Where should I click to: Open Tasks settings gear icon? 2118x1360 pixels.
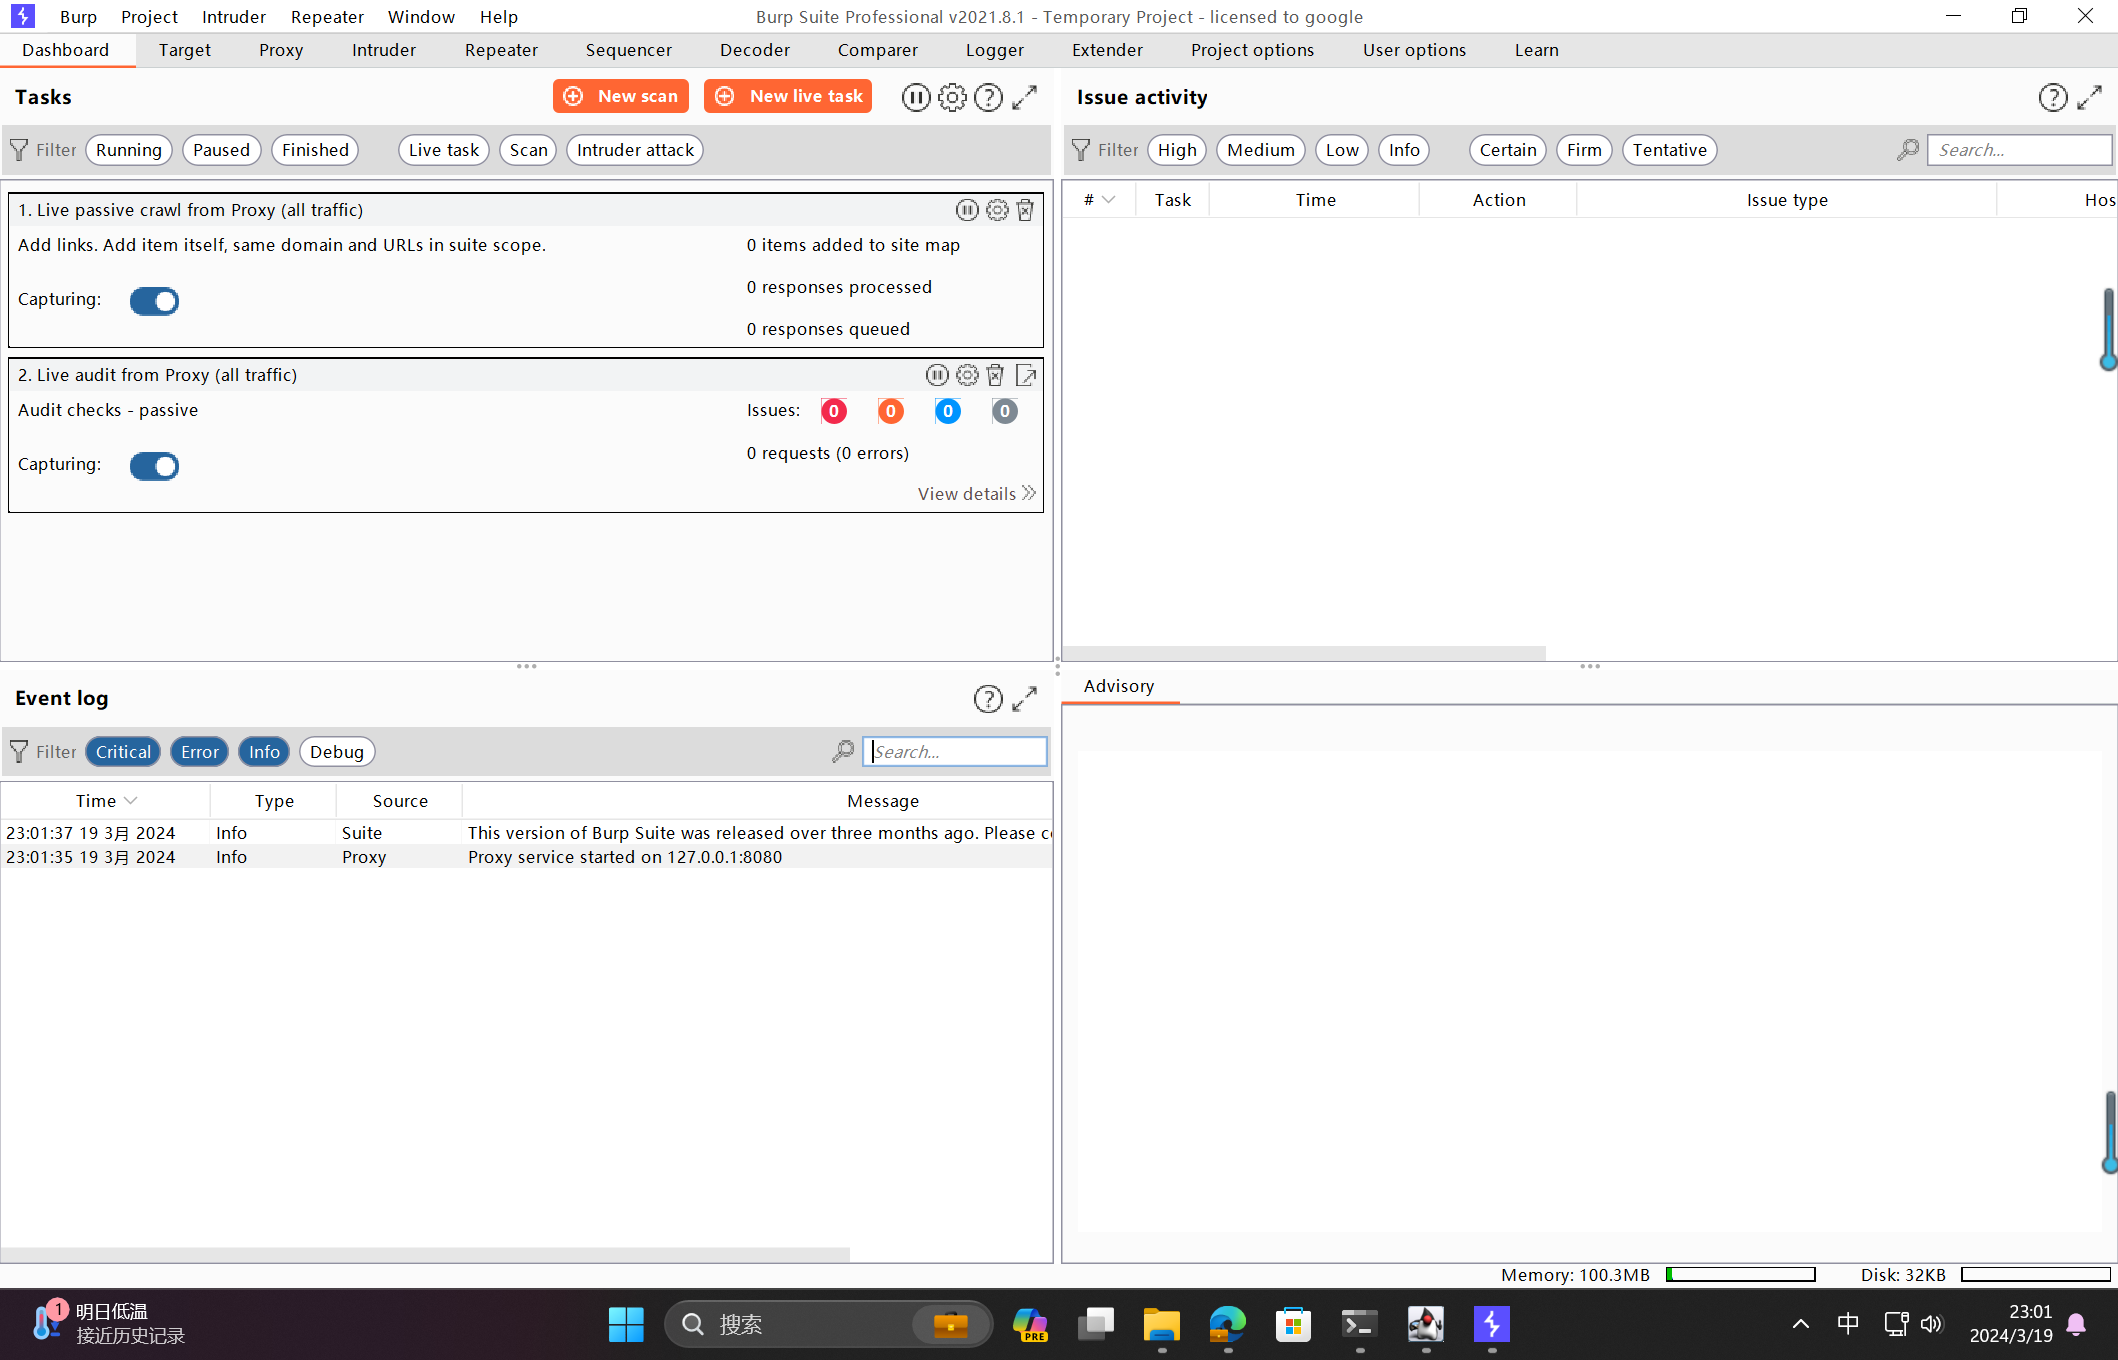pyautogui.click(x=952, y=97)
